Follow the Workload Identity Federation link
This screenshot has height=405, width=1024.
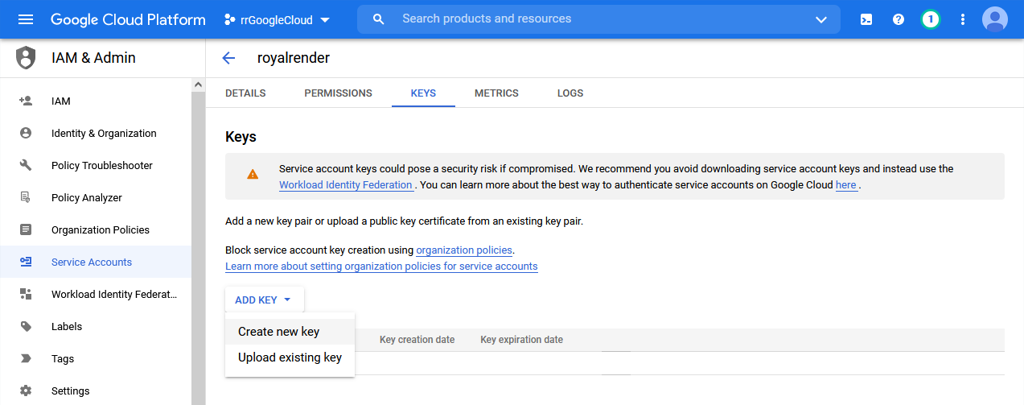pyautogui.click(x=345, y=185)
